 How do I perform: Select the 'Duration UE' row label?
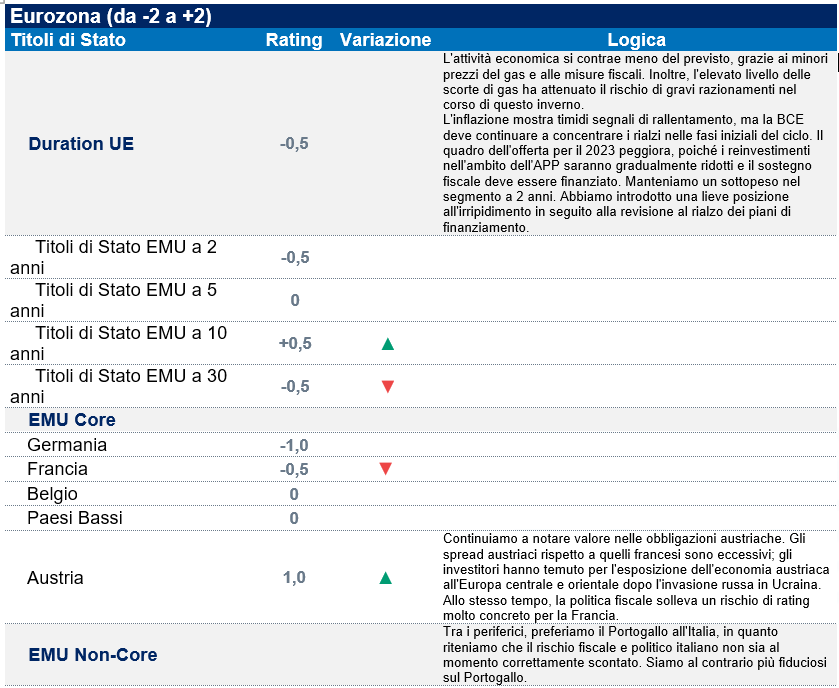(81, 144)
